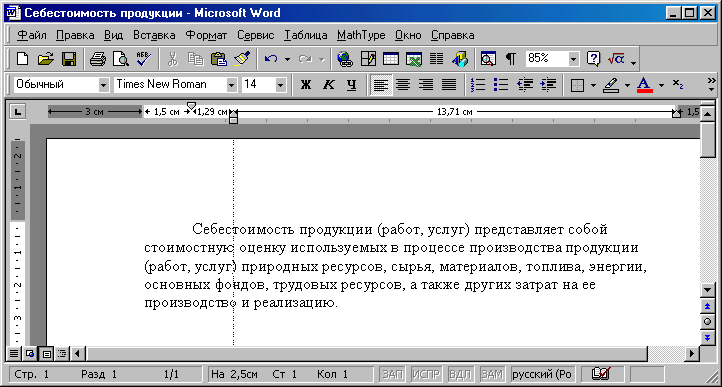Open Tables and Borders toolbar
Viewport: 722px width, 387px height.
tap(368, 59)
